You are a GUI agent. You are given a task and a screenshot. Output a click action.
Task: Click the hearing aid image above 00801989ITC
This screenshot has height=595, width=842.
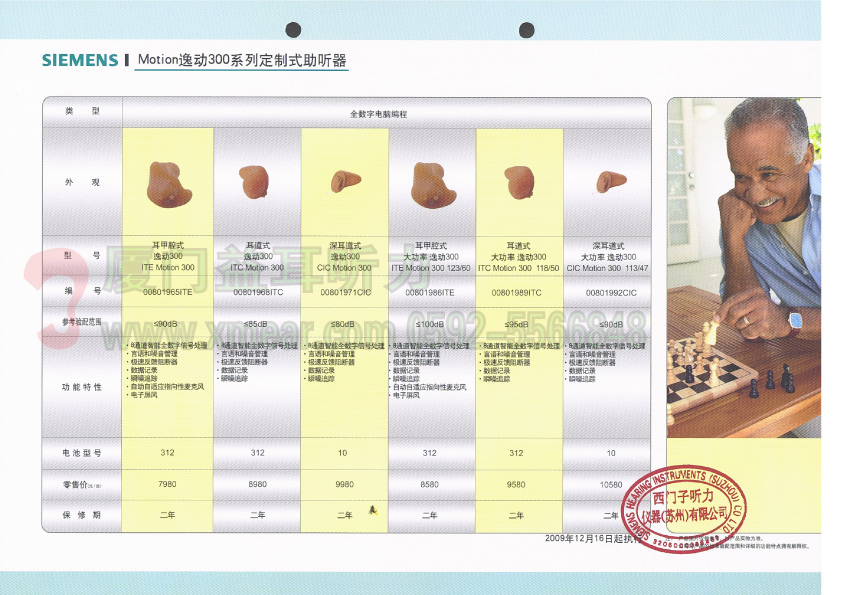(x=519, y=182)
